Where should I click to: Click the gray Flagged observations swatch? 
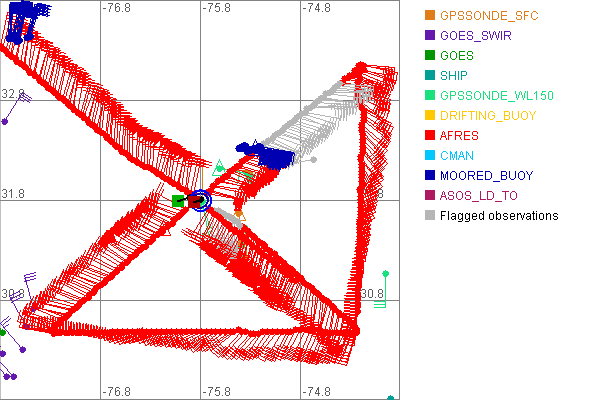coord(430,215)
